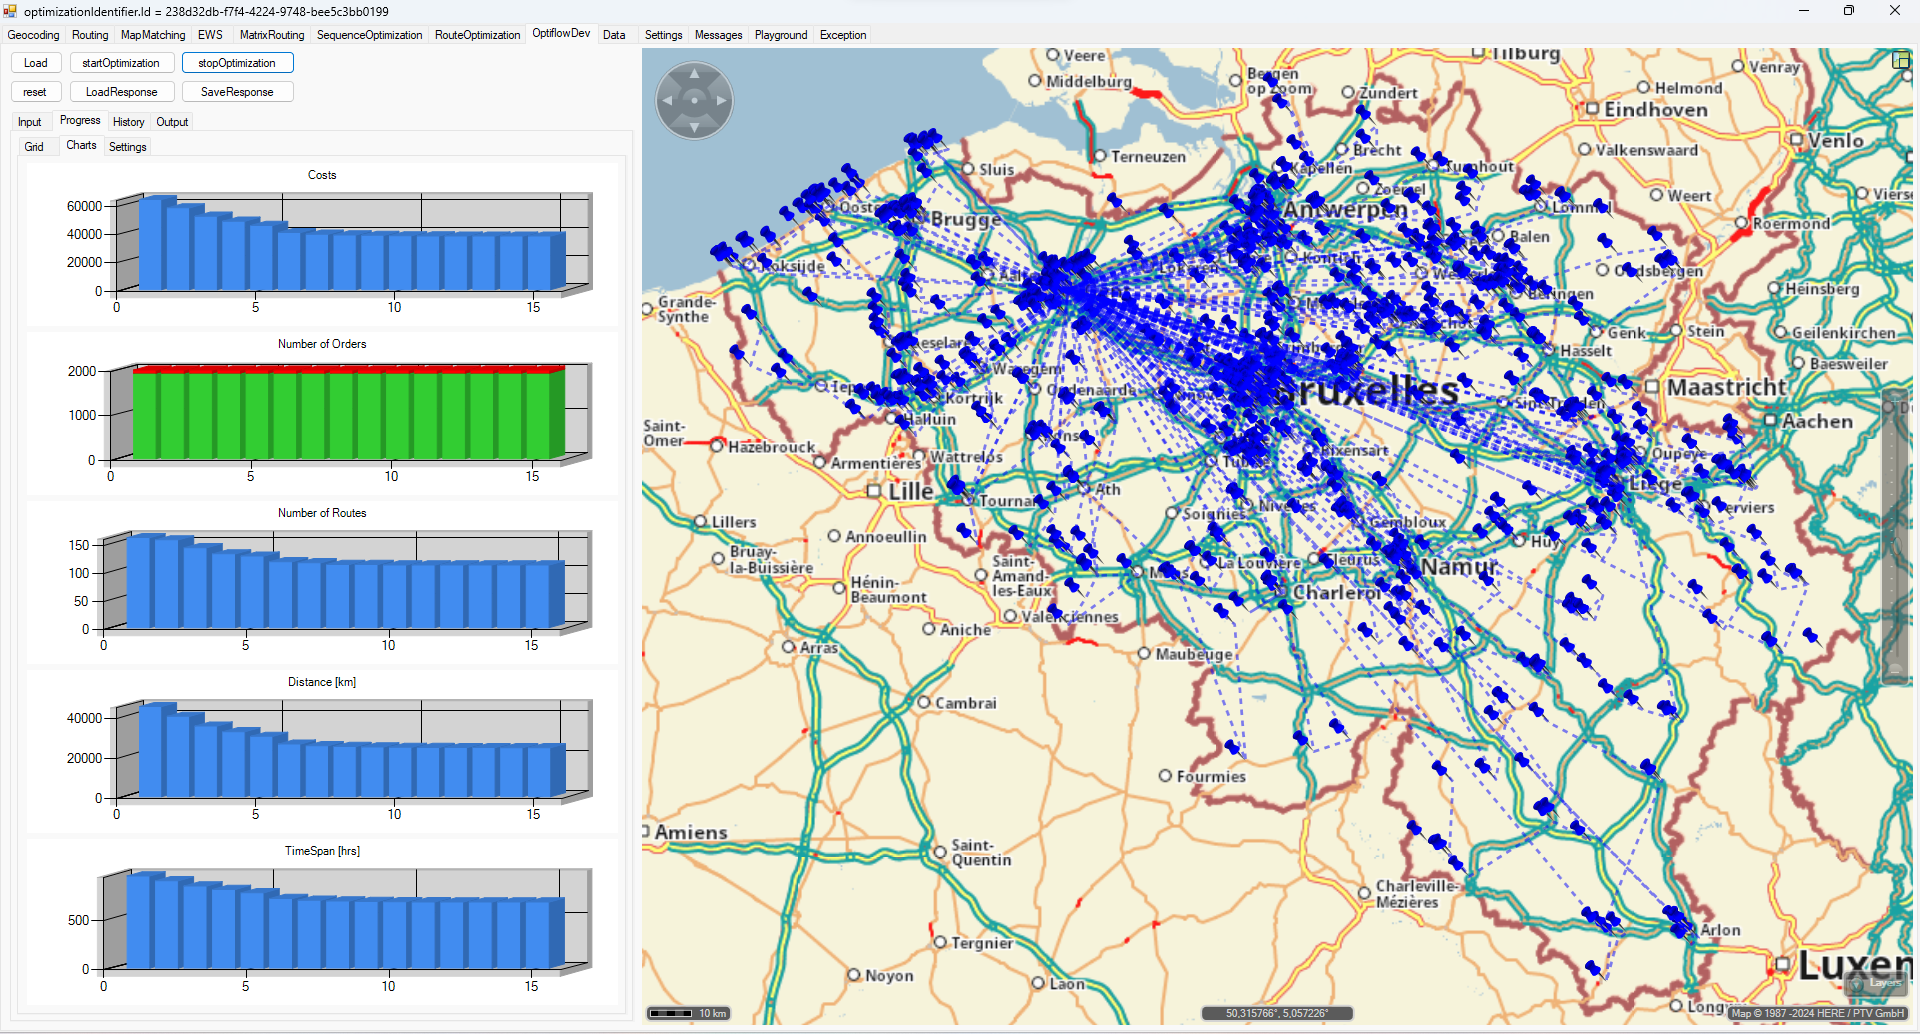1920x1034 pixels.
Task: Click the zoom-out icon below zoom slider
Action: point(1894,670)
